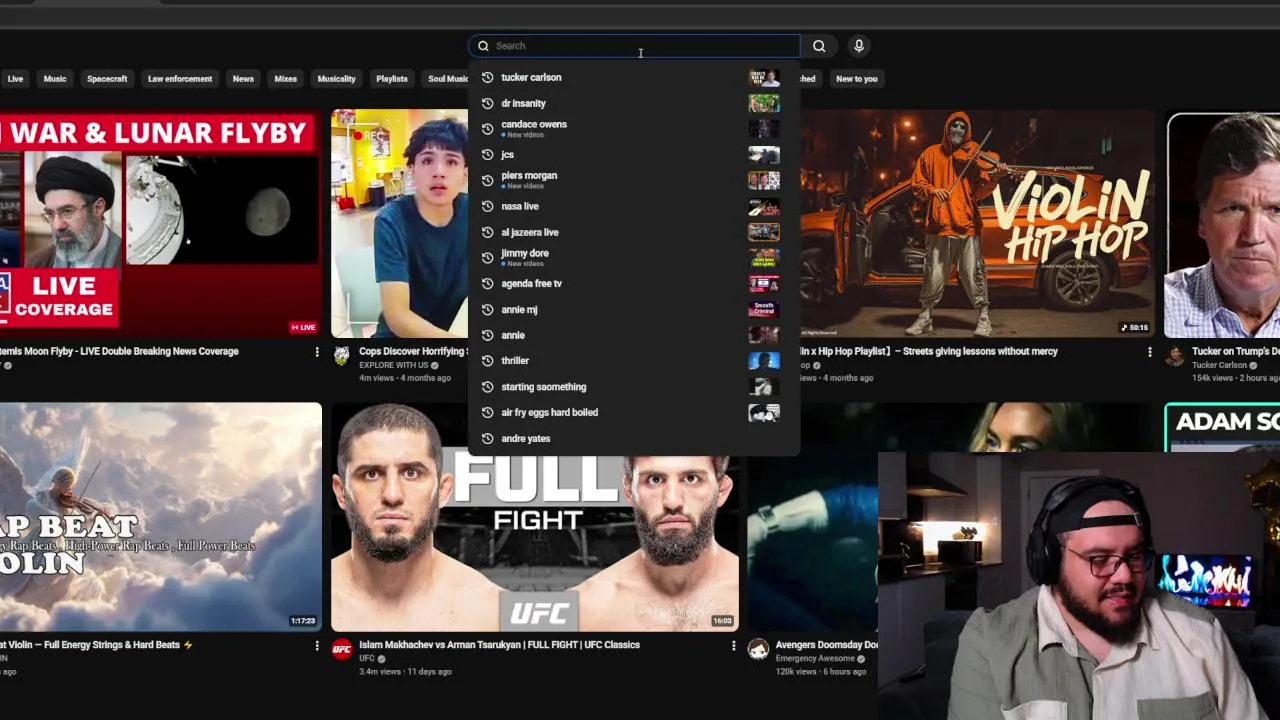Open Emergency Awesome channel name link
1280x720 pixels.
(x=815, y=659)
